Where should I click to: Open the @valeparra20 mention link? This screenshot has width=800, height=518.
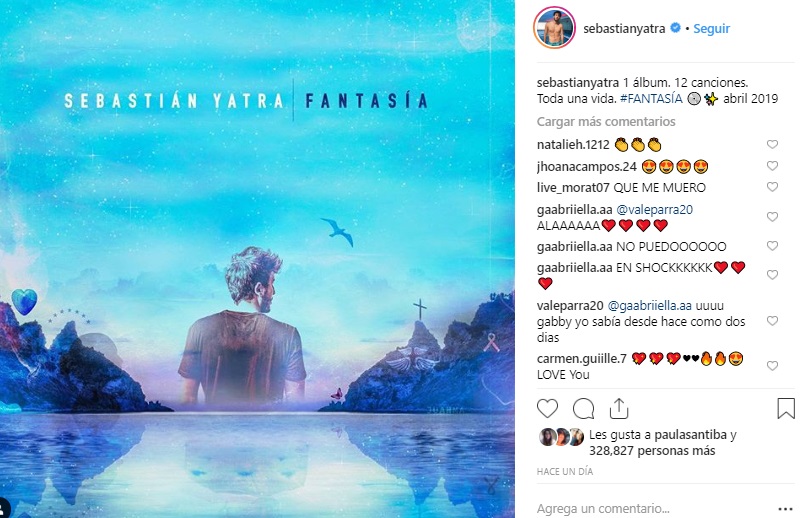tap(655, 210)
